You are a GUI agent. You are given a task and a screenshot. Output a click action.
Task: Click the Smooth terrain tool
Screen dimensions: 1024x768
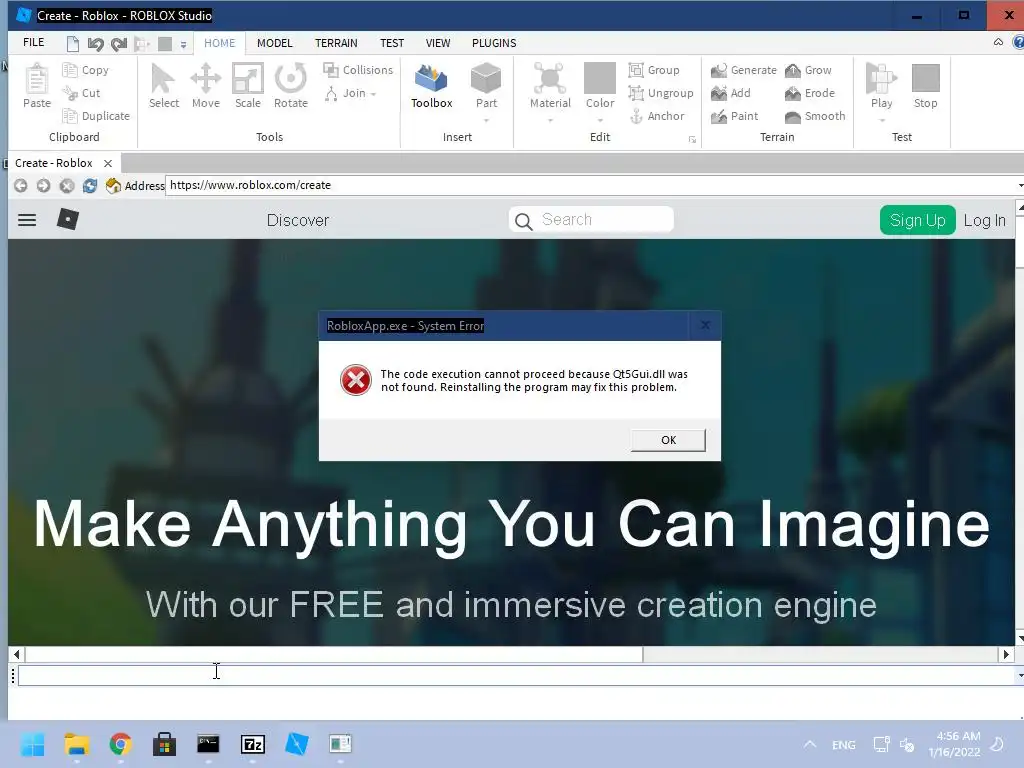(815, 116)
